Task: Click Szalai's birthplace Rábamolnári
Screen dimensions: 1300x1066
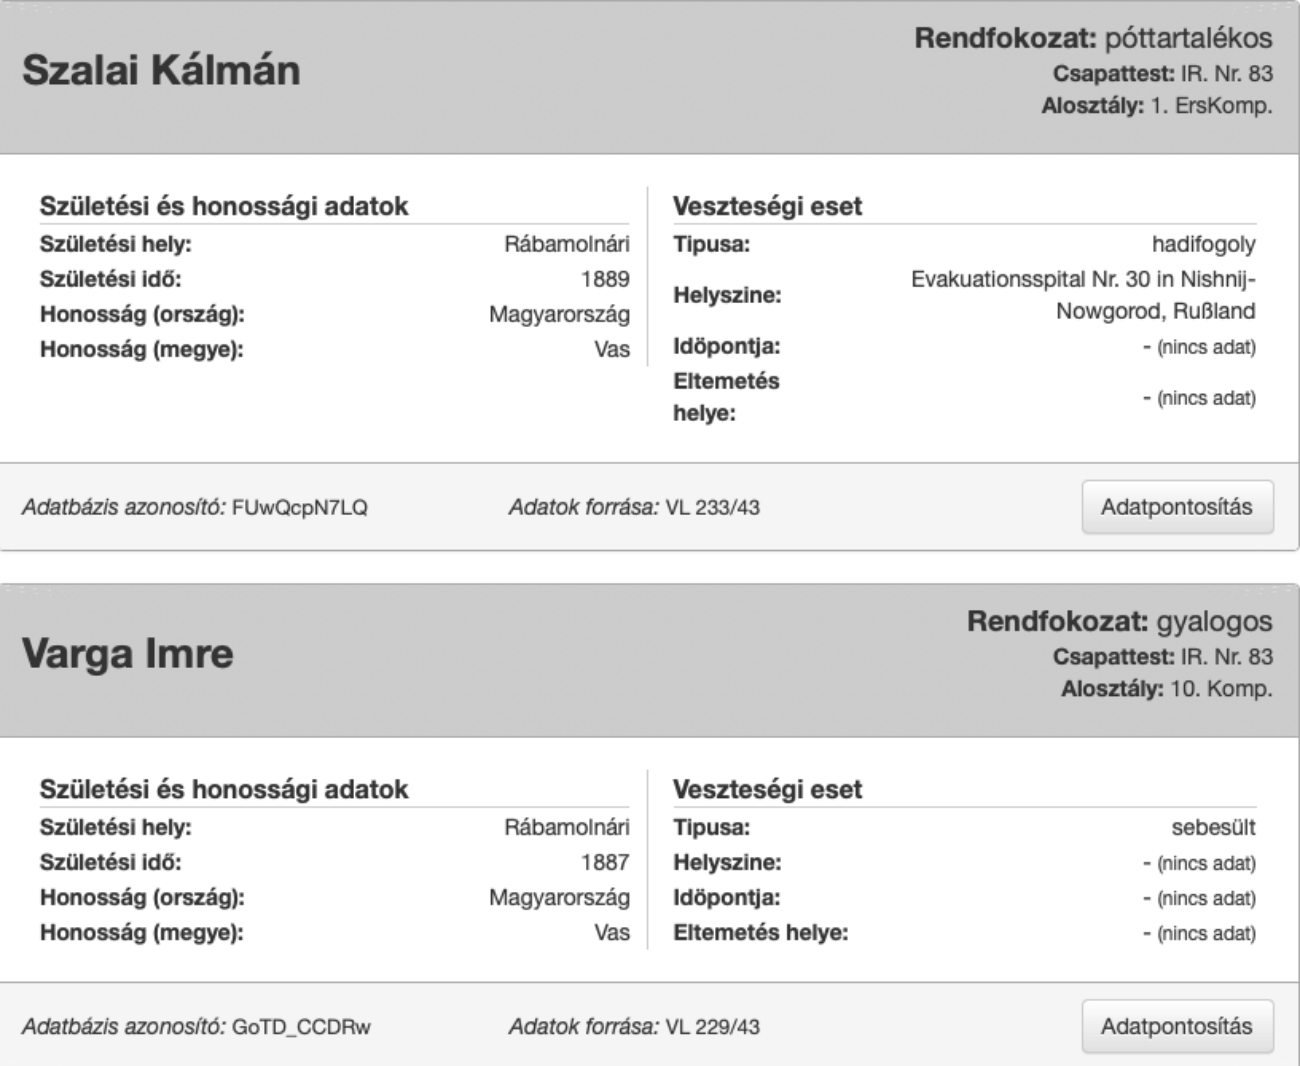Action: 567,244
